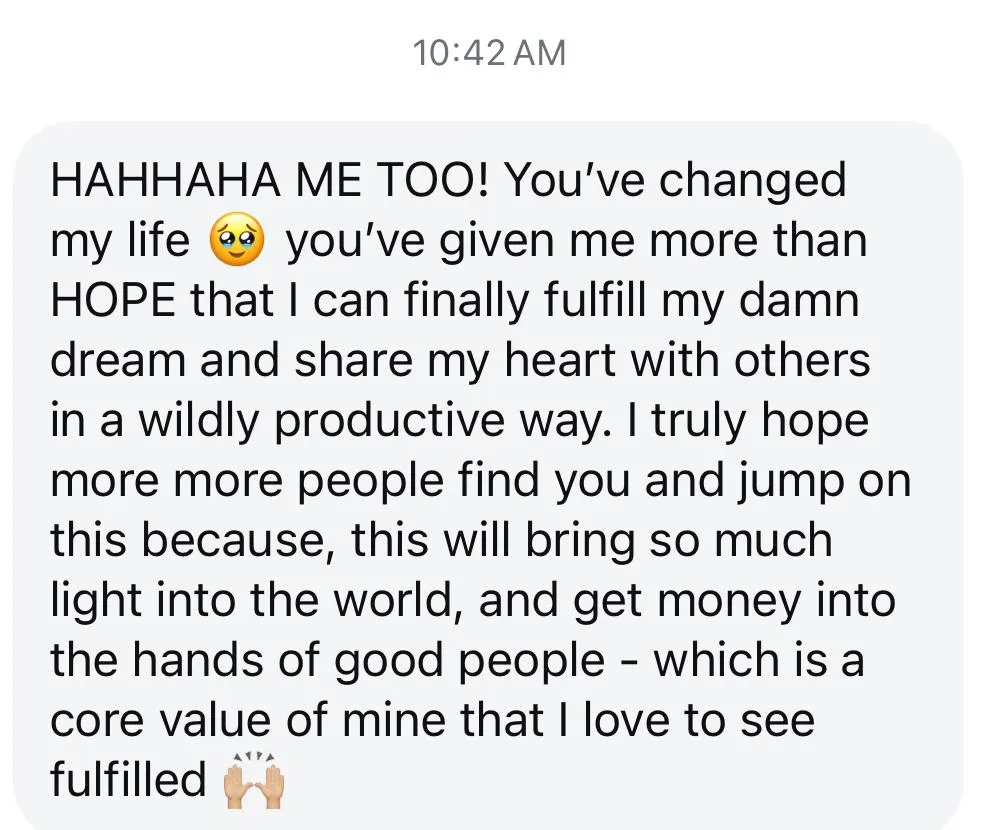Viewport: 999px width, 830px height.
Task: Tap the word light in the message
Action: click(x=96, y=601)
